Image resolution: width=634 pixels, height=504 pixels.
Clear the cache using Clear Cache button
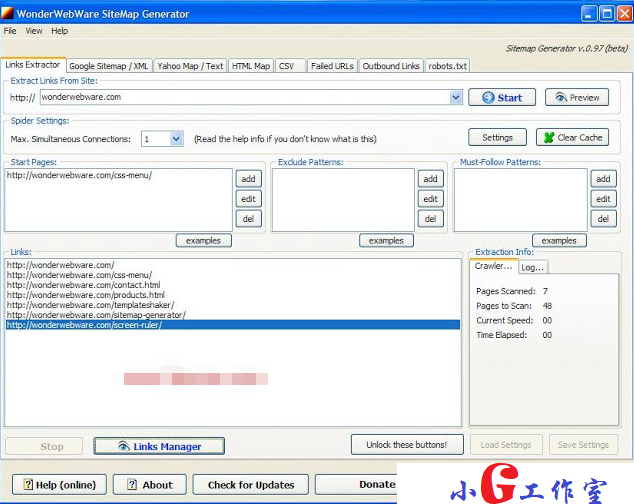[572, 138]
